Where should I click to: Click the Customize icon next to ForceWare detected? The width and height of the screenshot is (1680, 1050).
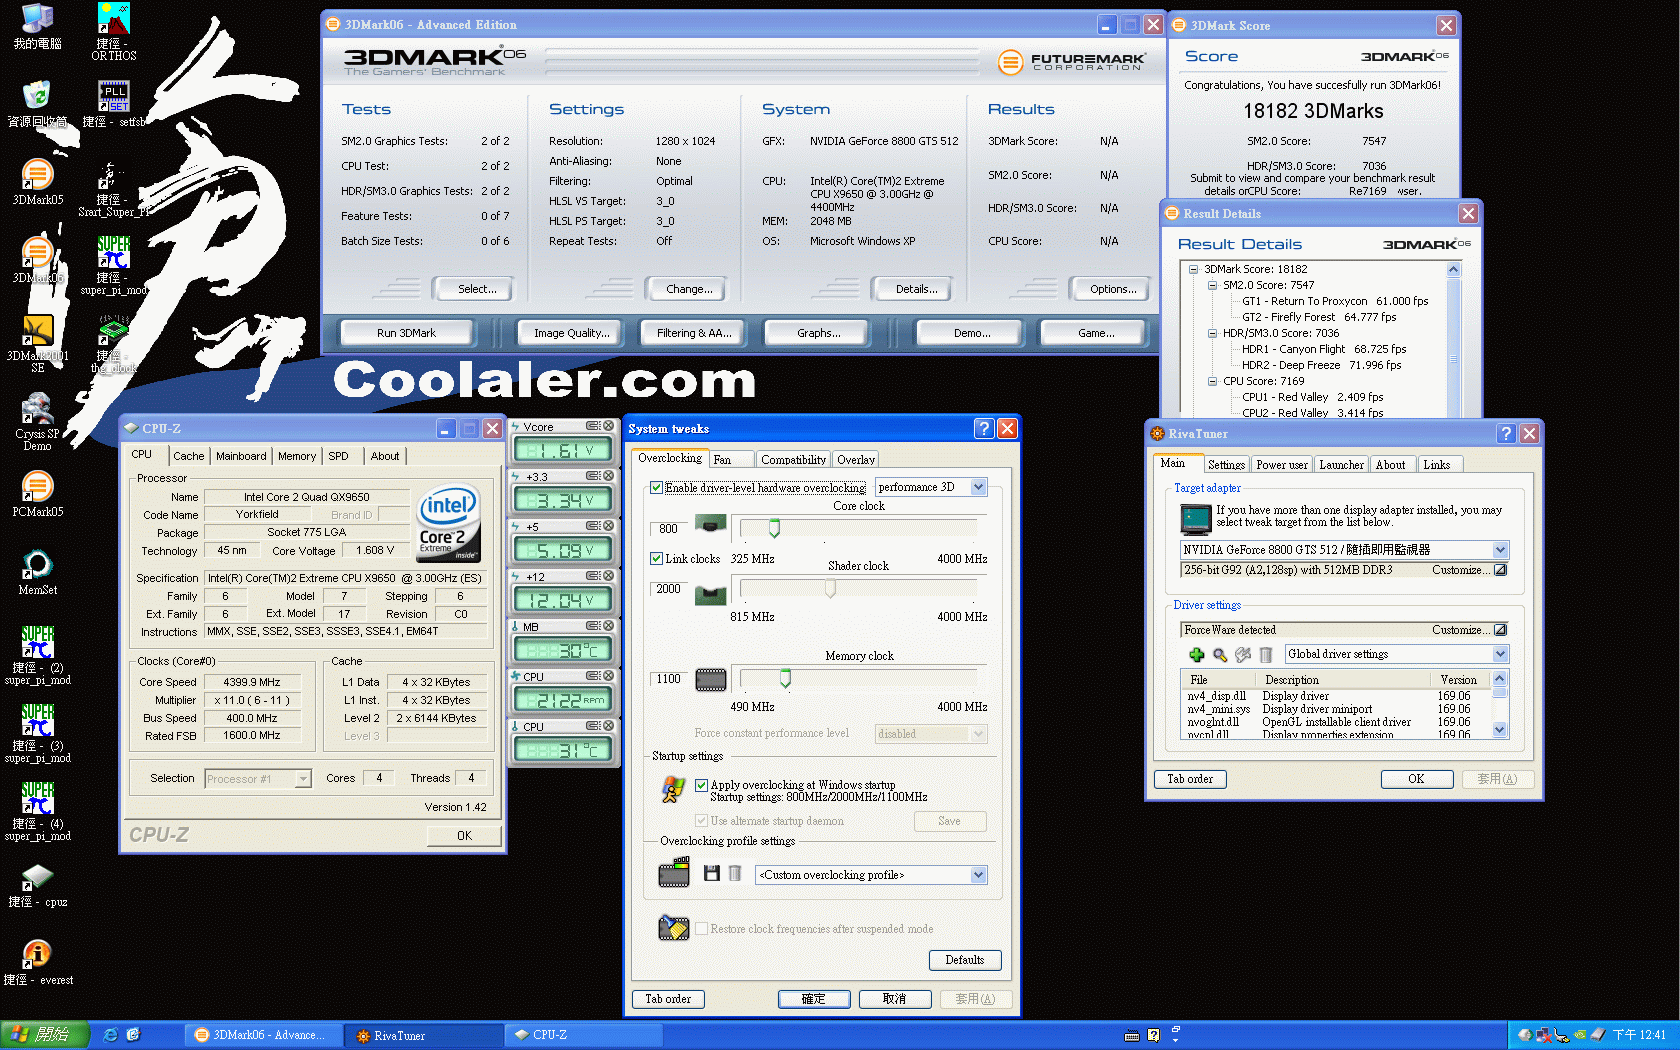[x=1500, y=630]
